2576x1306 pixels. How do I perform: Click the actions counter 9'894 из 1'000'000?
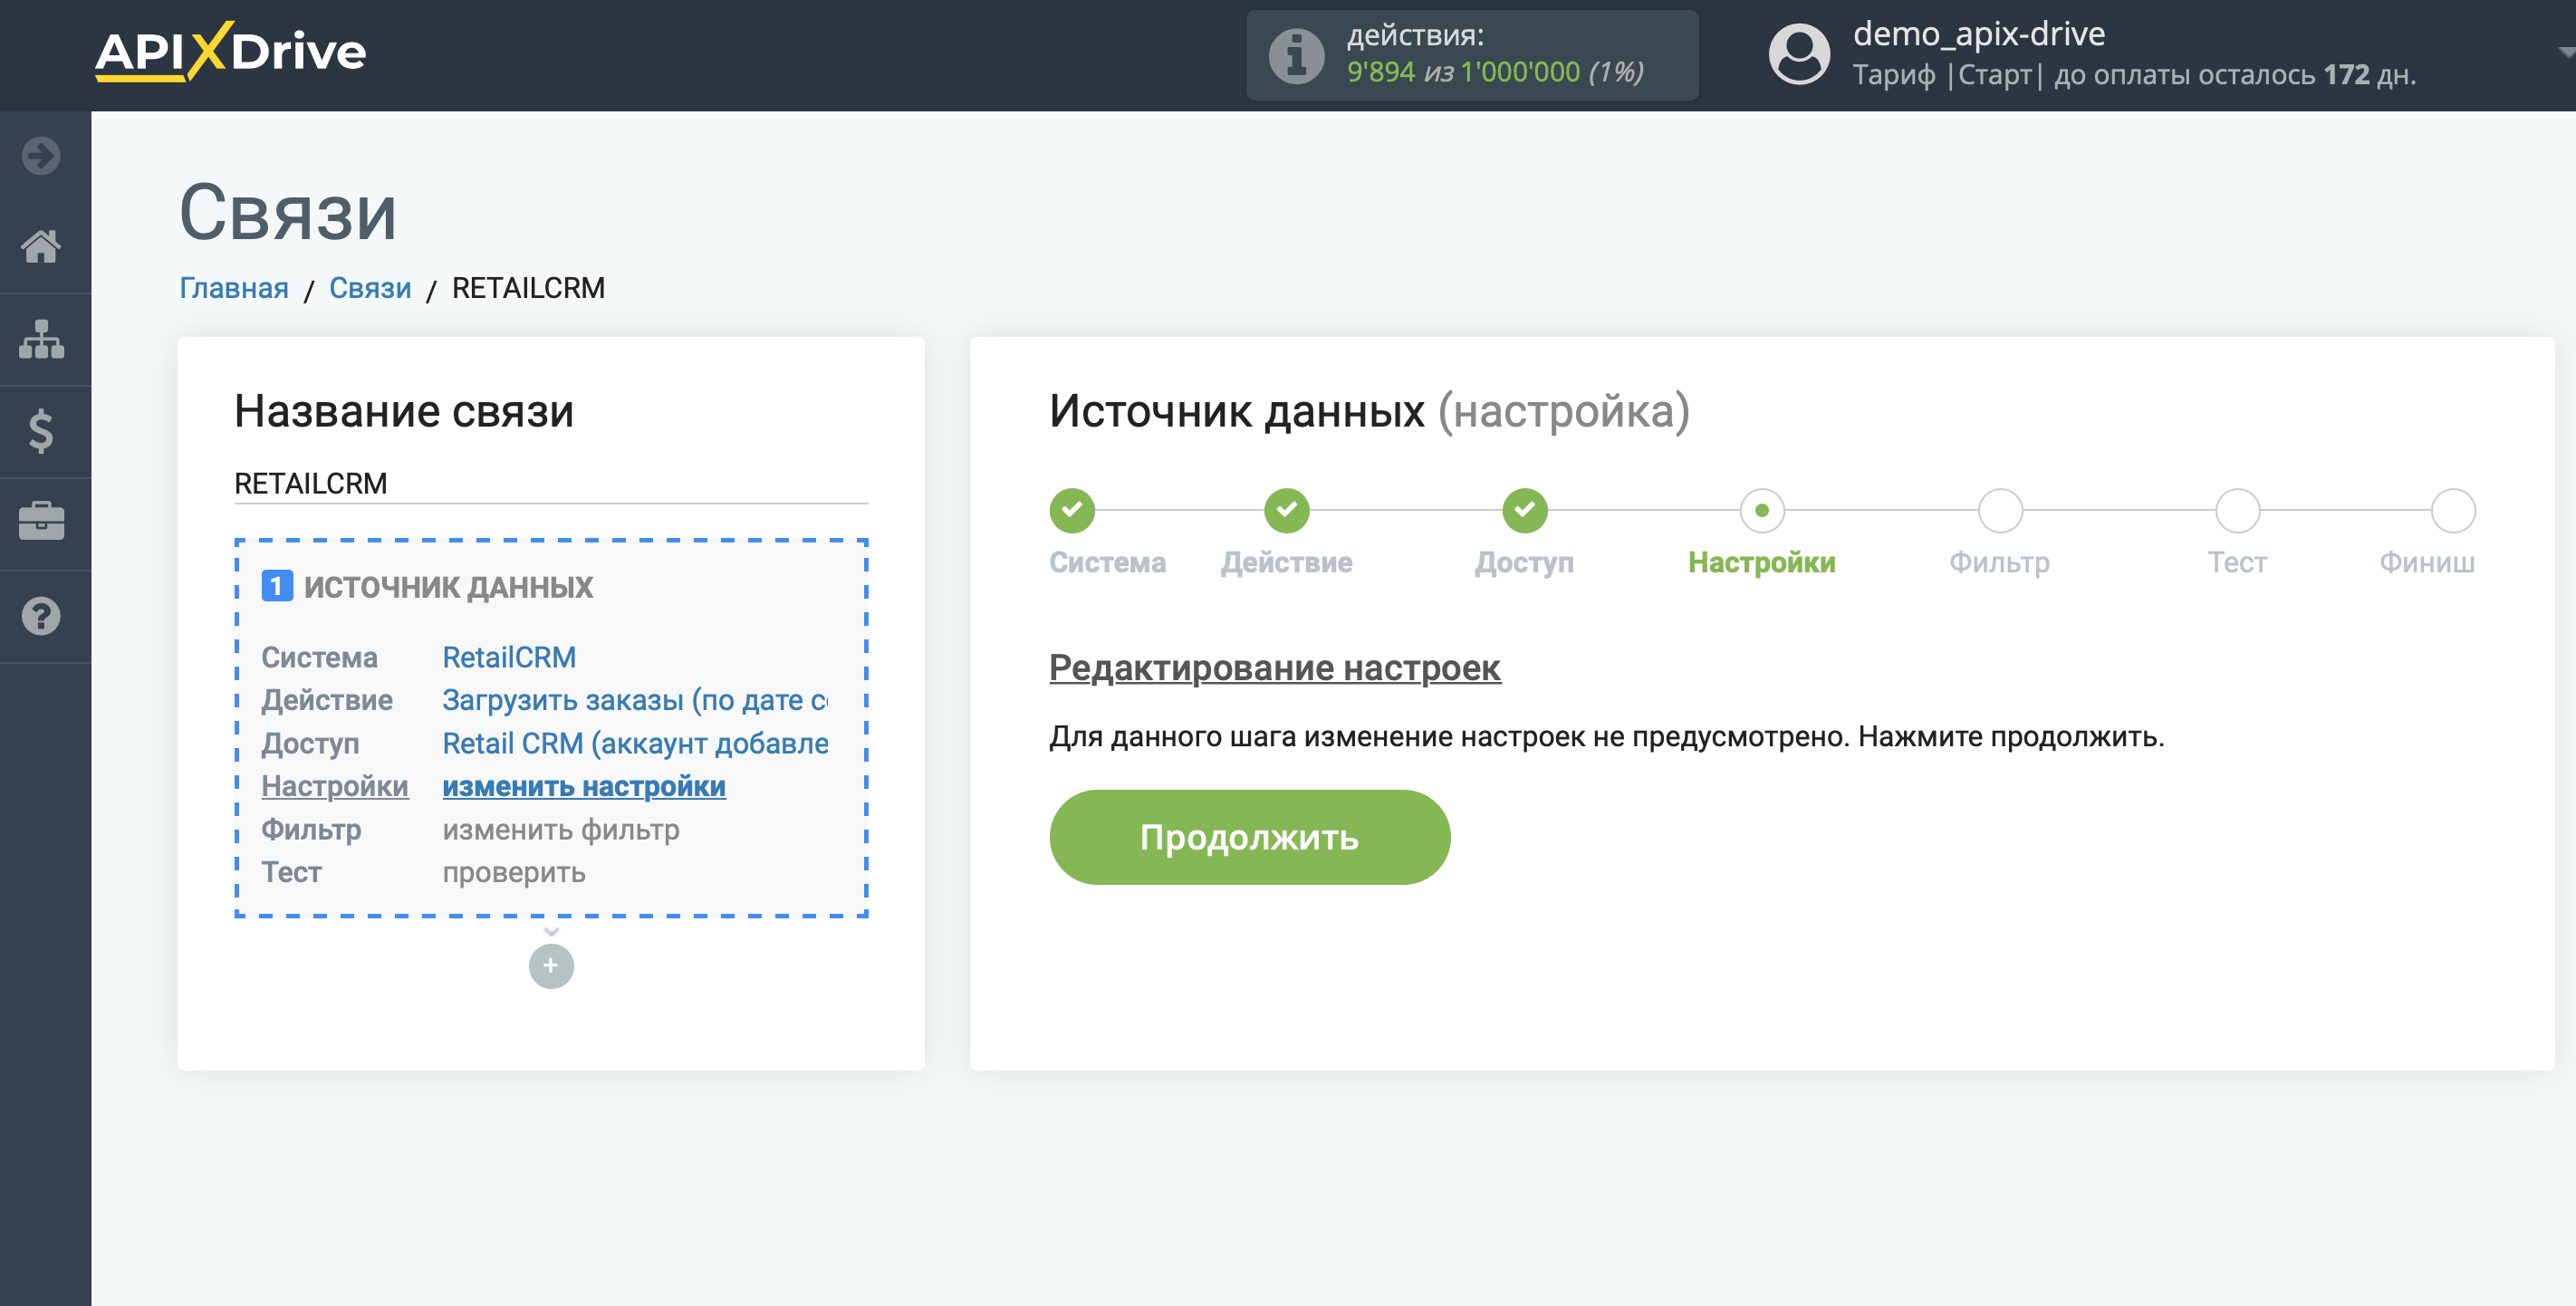point(1495,72)
